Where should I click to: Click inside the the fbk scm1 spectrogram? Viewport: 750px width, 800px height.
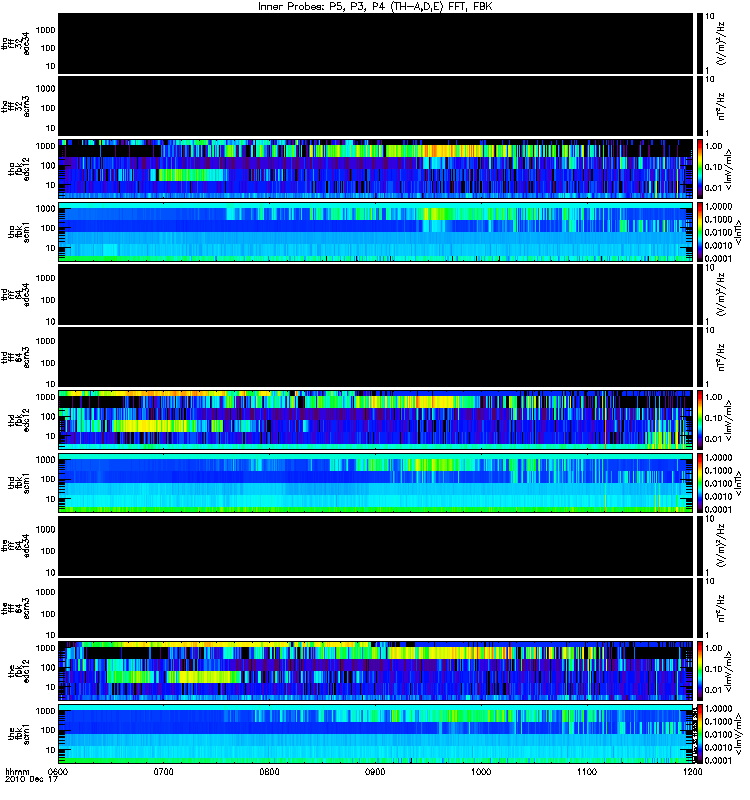[376, 734]
